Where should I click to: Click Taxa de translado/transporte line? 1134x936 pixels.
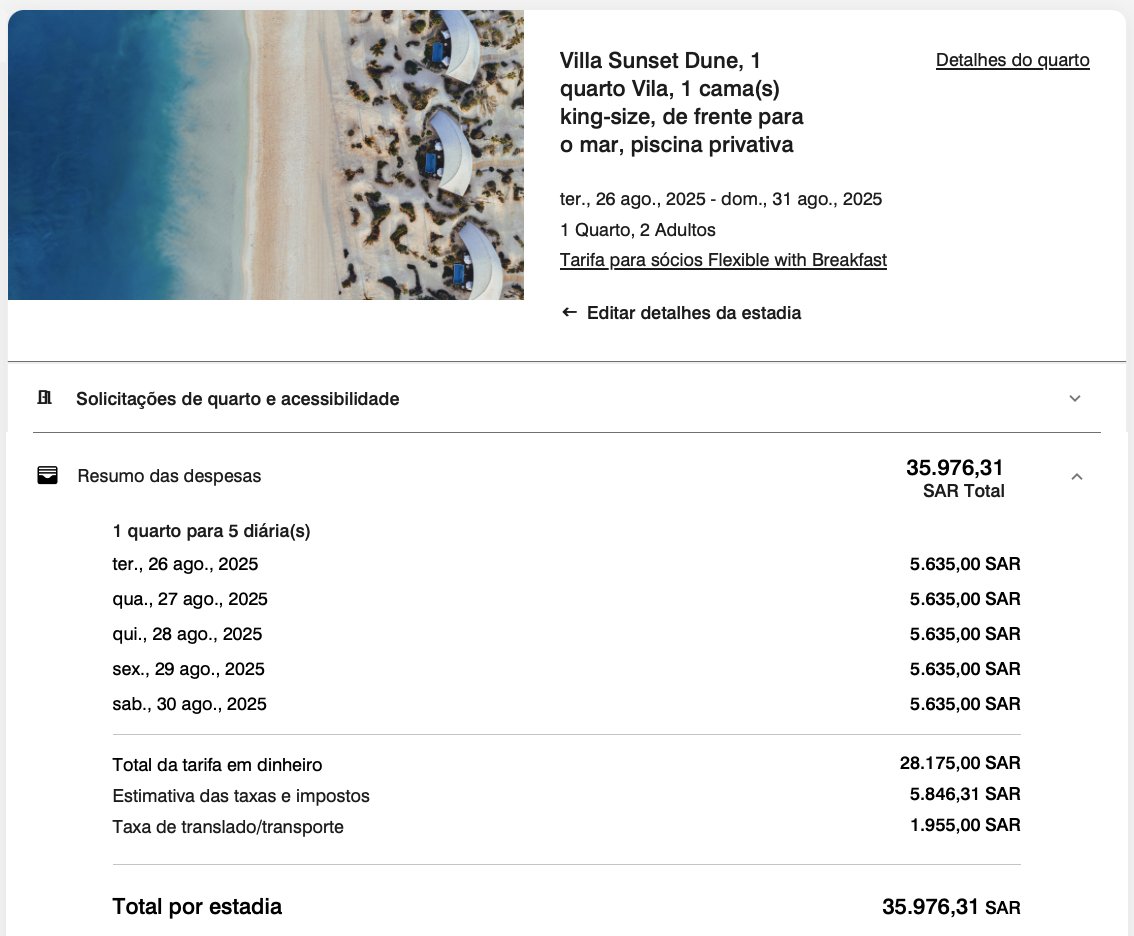click(566, 826)
